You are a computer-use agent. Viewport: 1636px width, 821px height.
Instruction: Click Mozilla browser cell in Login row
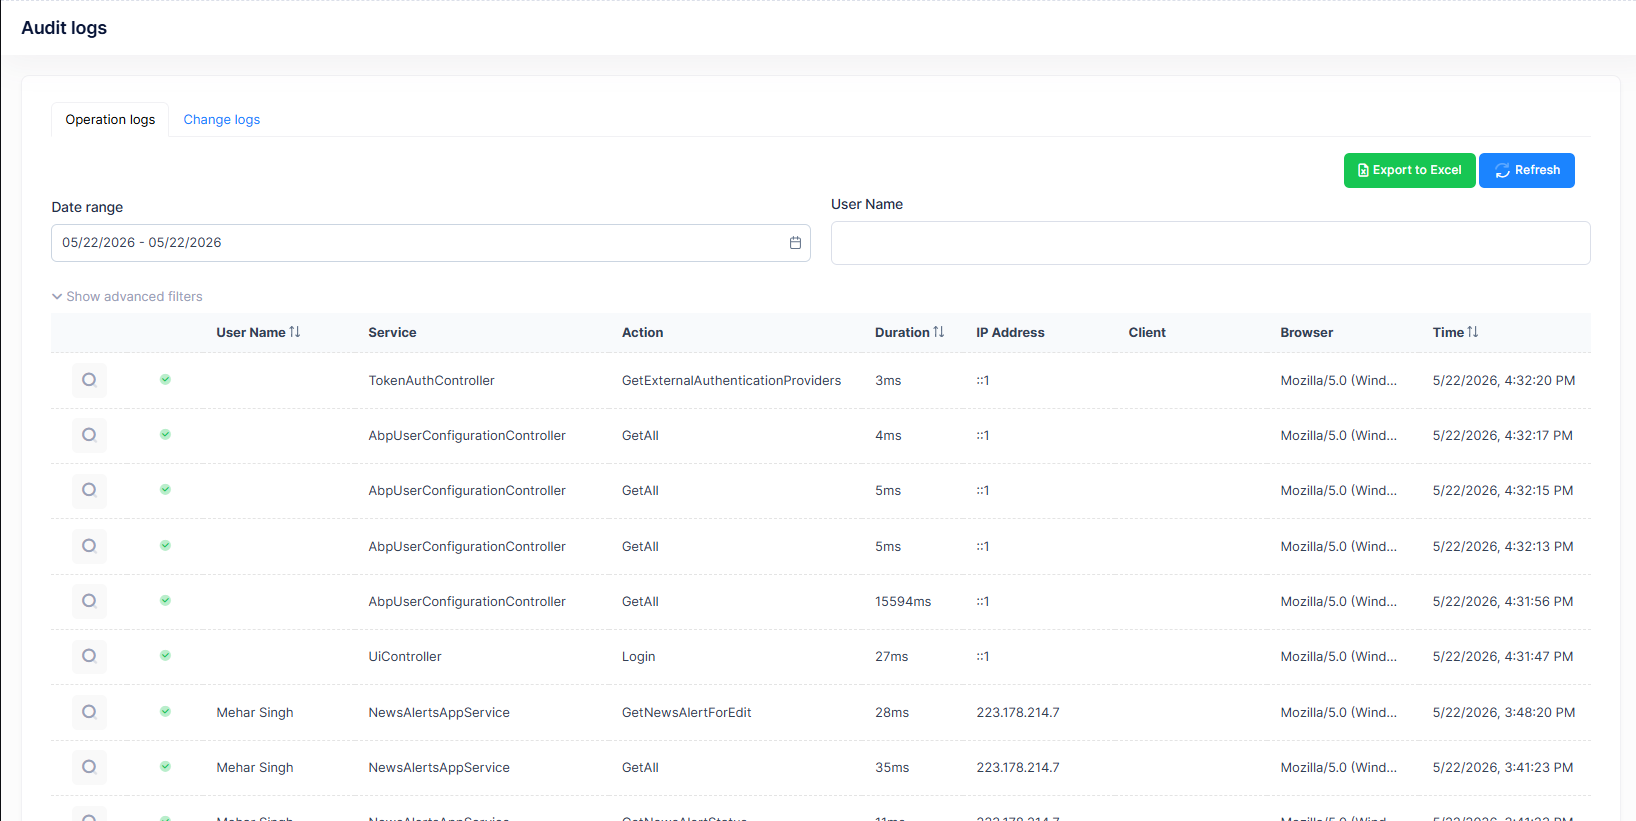tap(1339, 657)
